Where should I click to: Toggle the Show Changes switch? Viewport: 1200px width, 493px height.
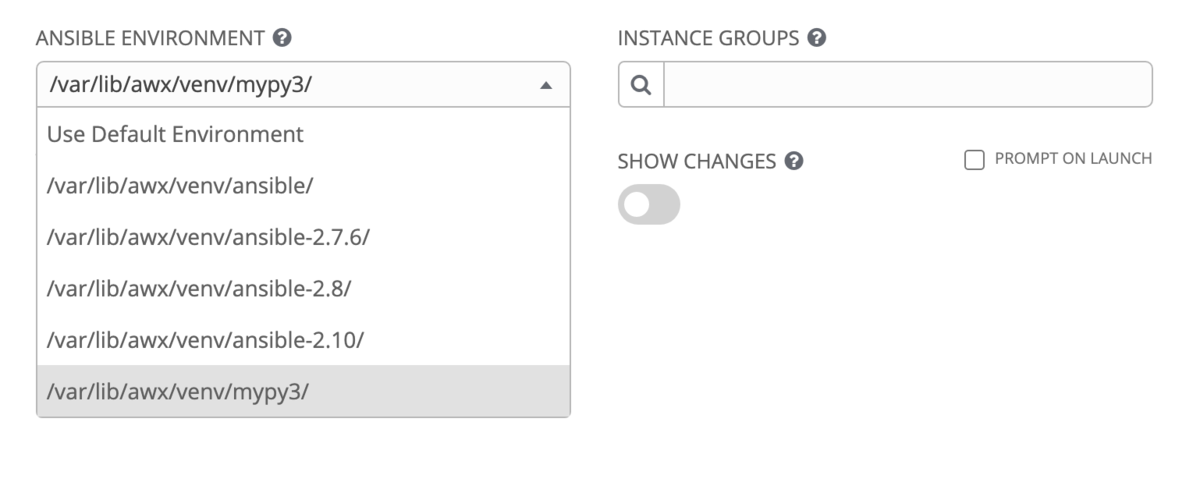pos(649,204)
